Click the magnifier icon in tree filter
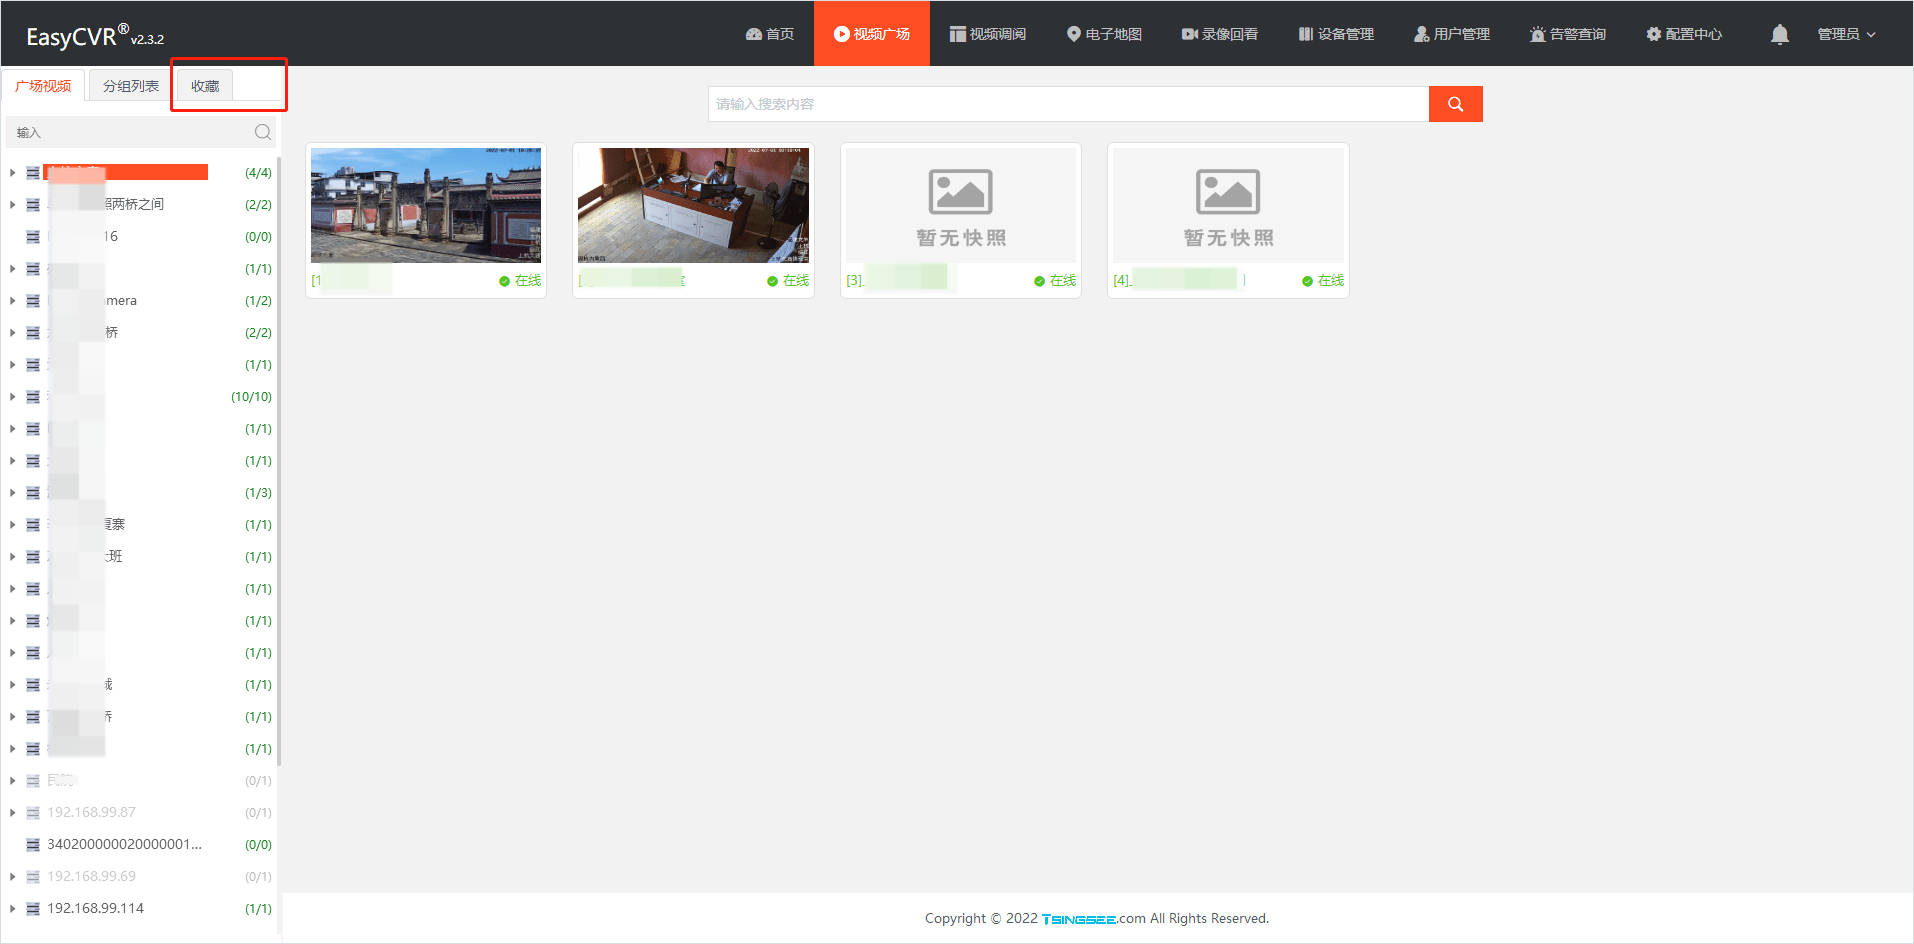 click(263, 132)
